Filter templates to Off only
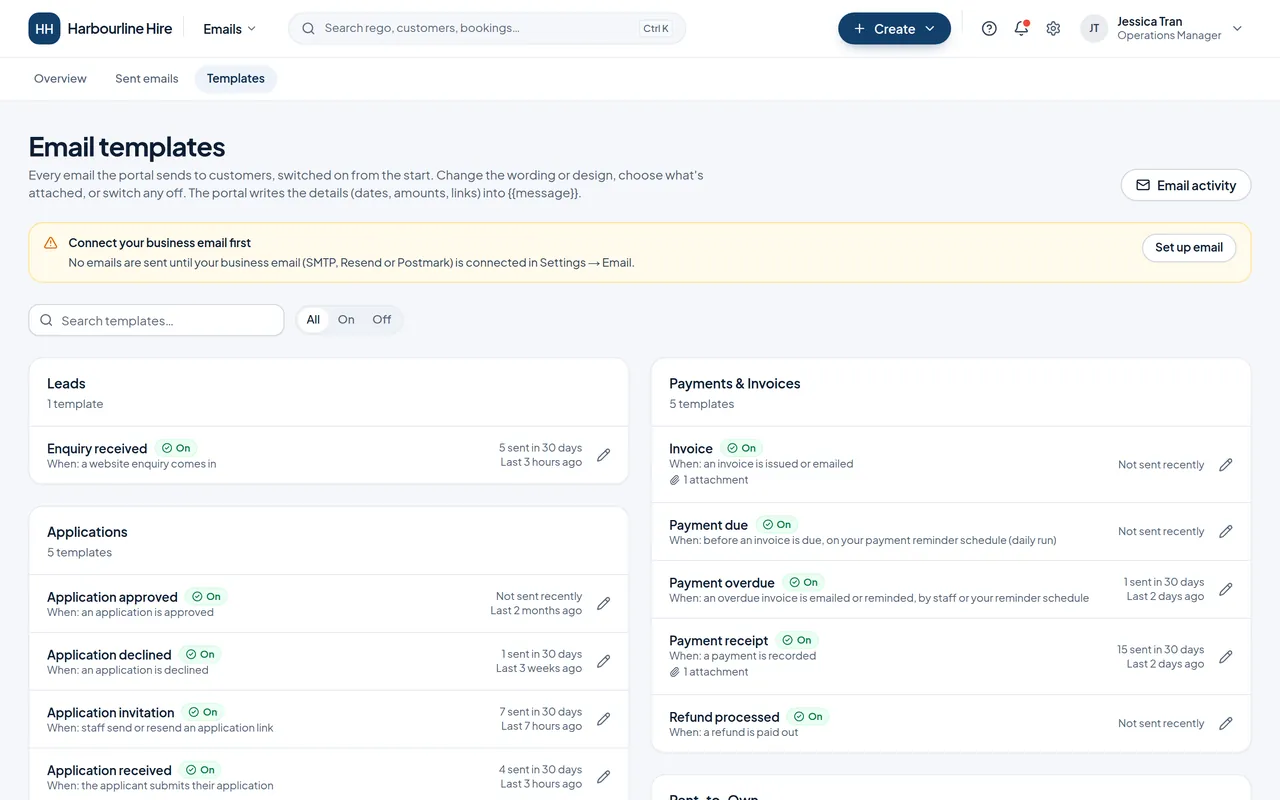Image resolution: width=1280 pixels, height=800 pixels. 382,320
